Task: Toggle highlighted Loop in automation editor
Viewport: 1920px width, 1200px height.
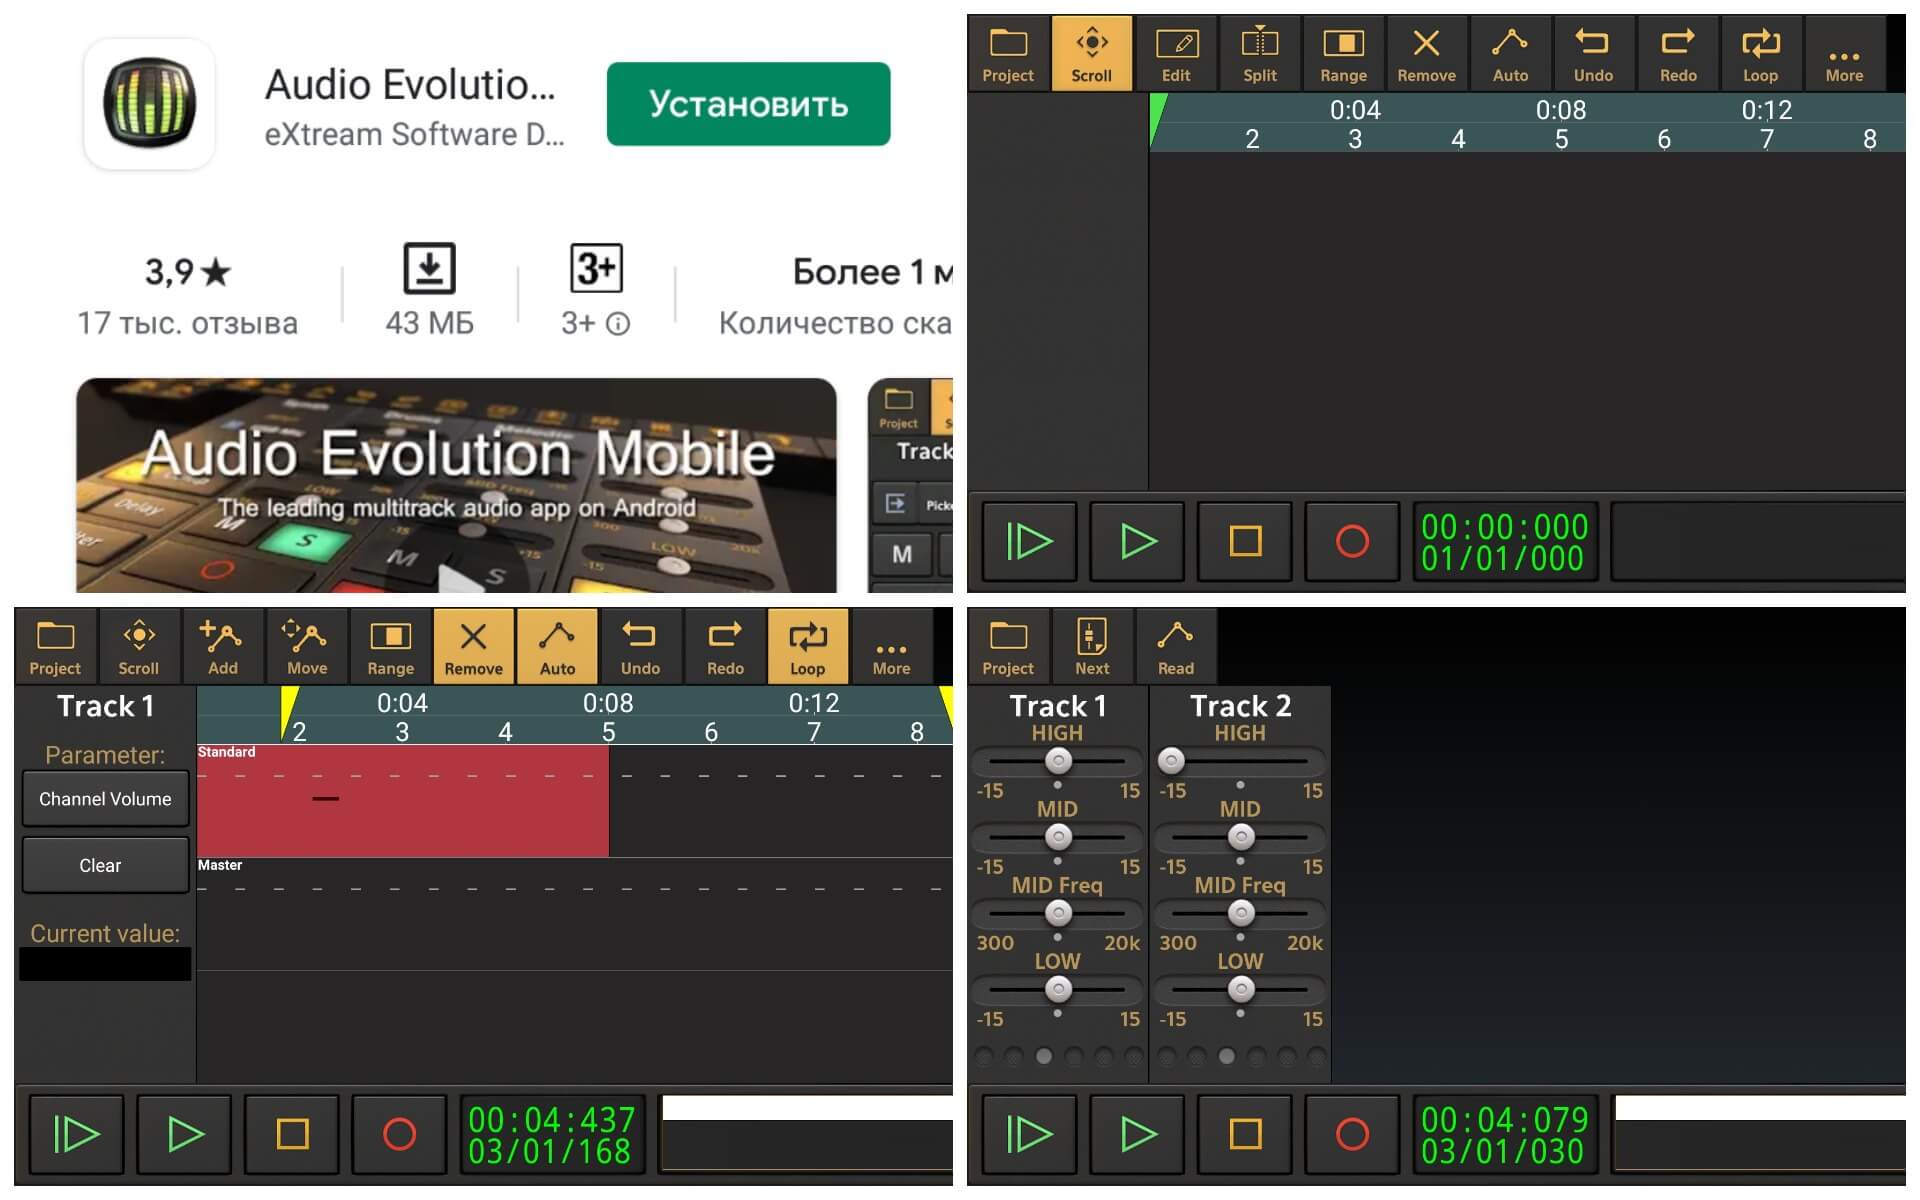Action: [x=807, y=647]
